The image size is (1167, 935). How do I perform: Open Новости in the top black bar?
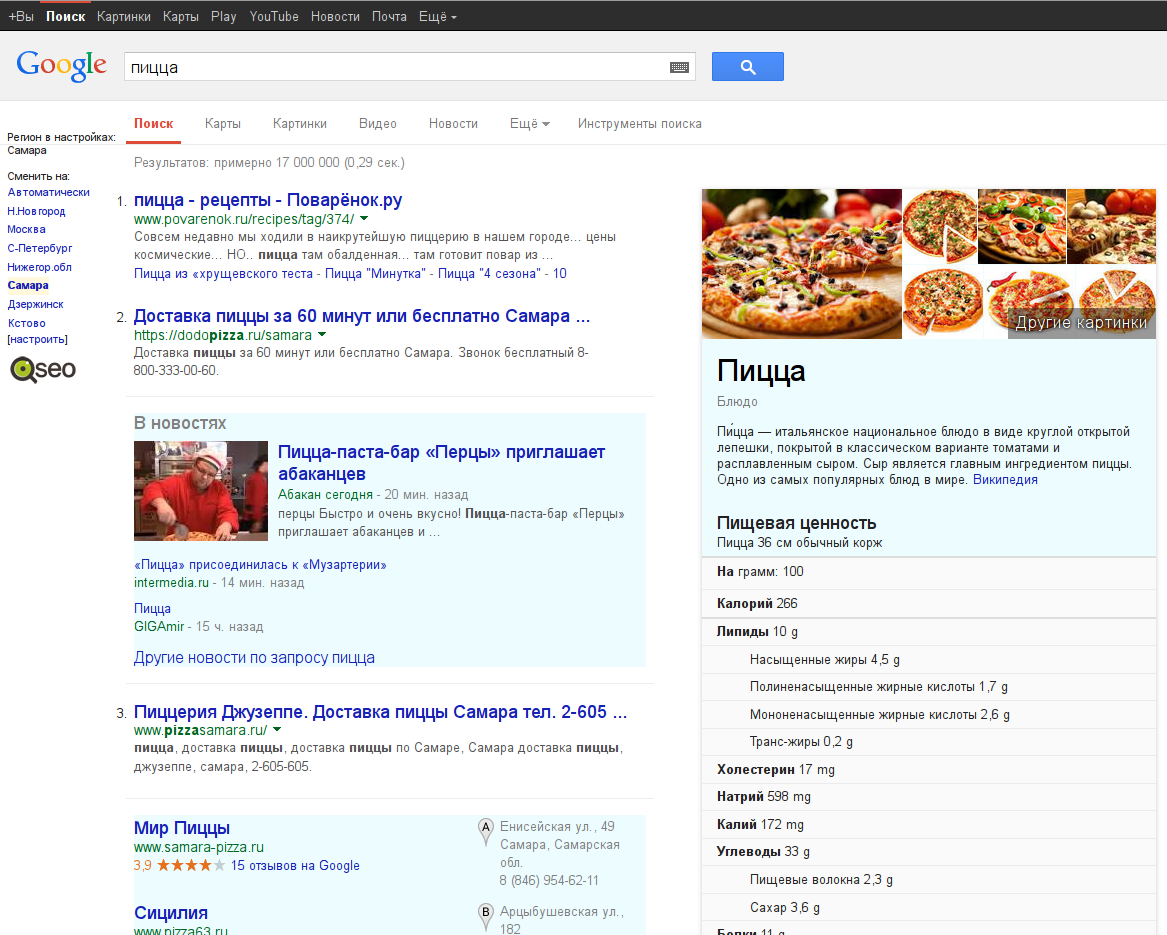pos(335,16)
